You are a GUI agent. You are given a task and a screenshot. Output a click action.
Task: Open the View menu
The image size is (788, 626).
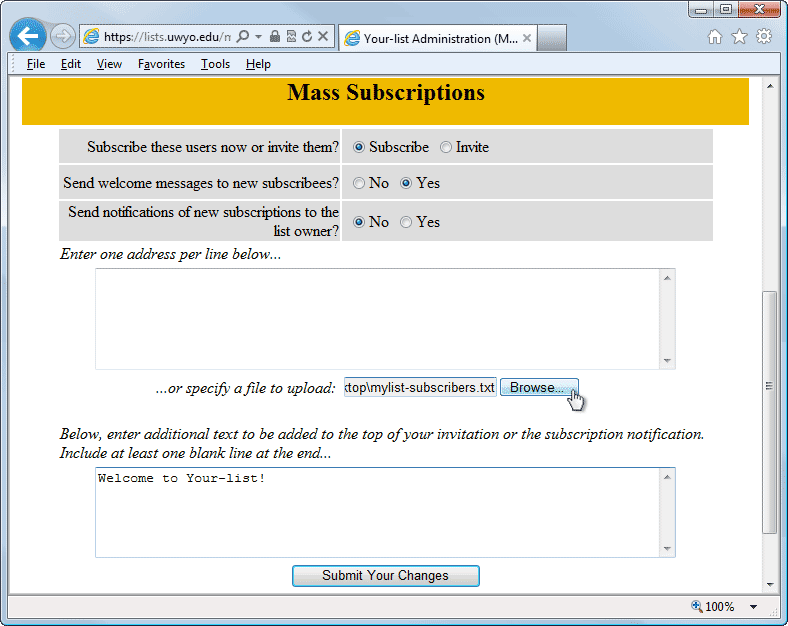pos(109,64)
